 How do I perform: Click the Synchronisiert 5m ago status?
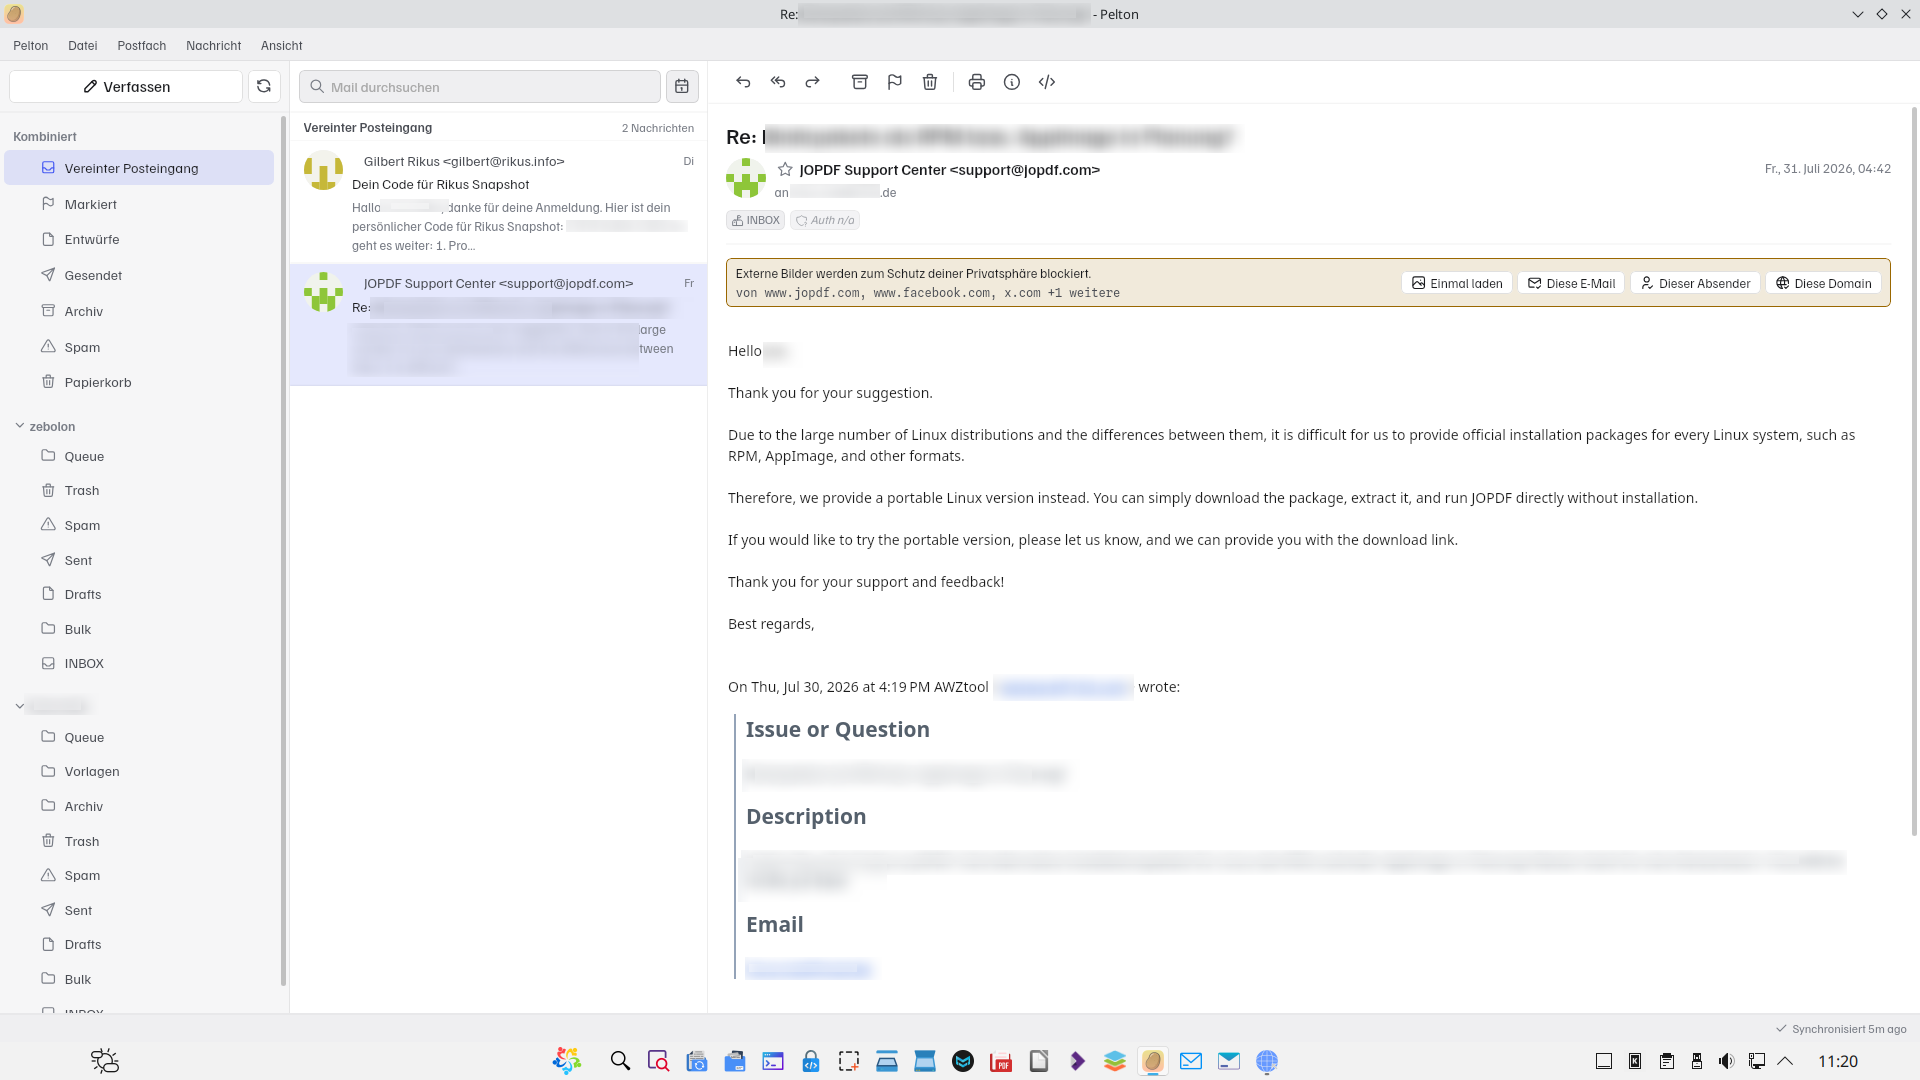click(x=1841, y=1029)
